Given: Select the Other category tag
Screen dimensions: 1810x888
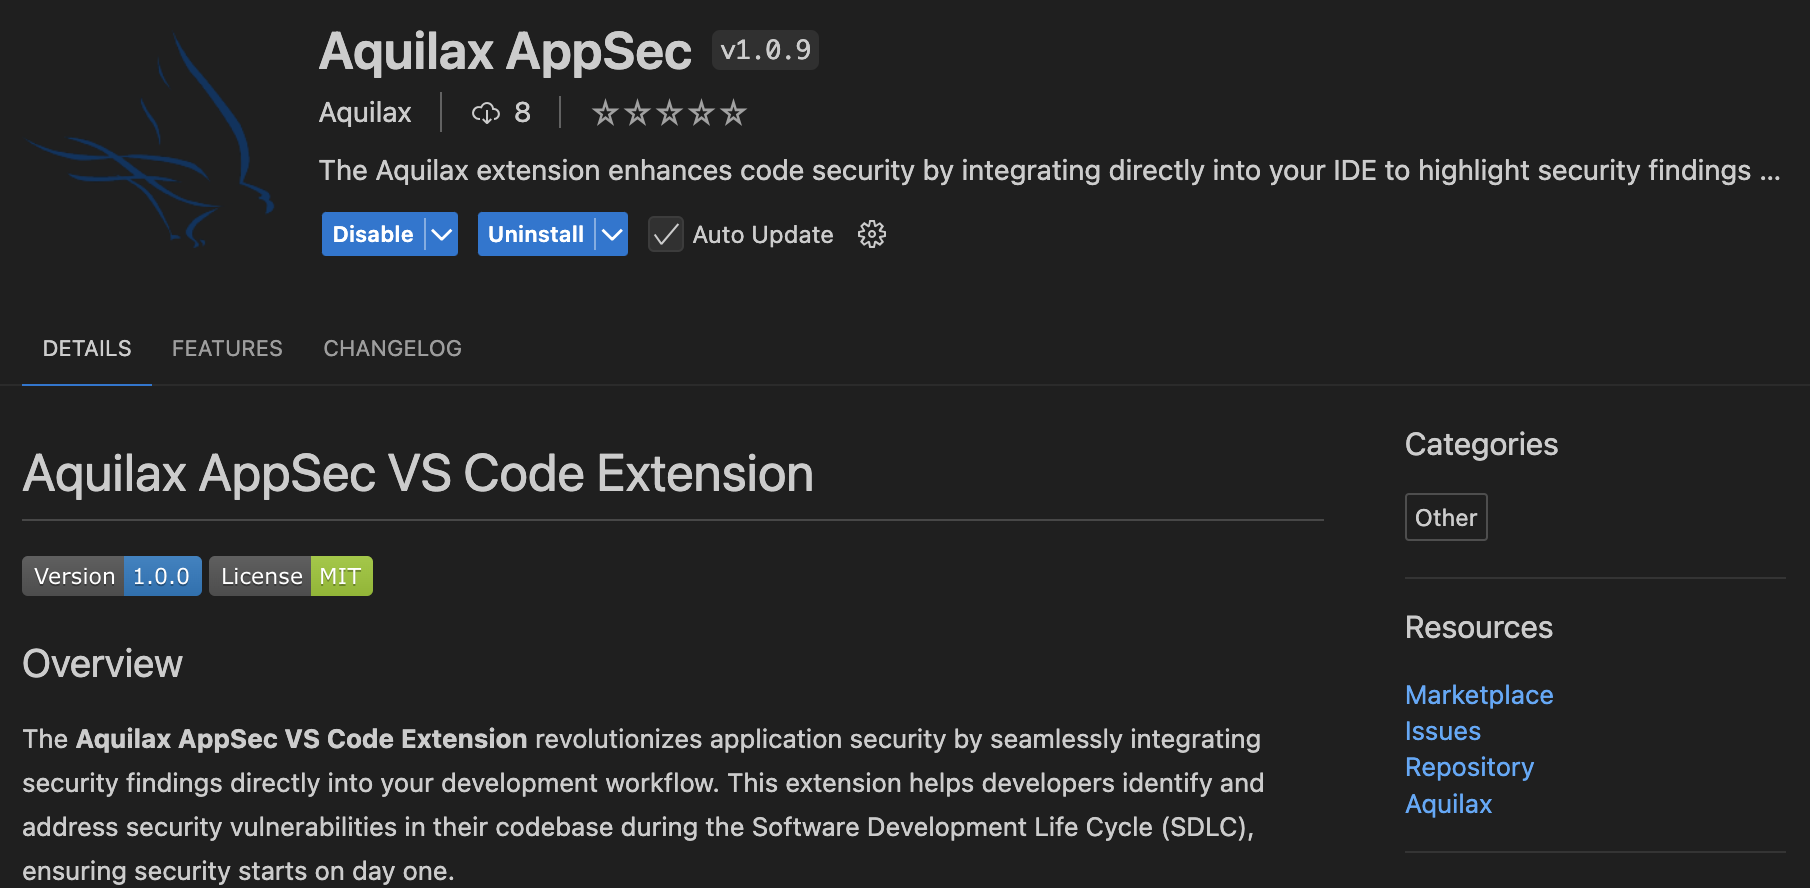Looking at the screenshot, I should point(1446,517).
